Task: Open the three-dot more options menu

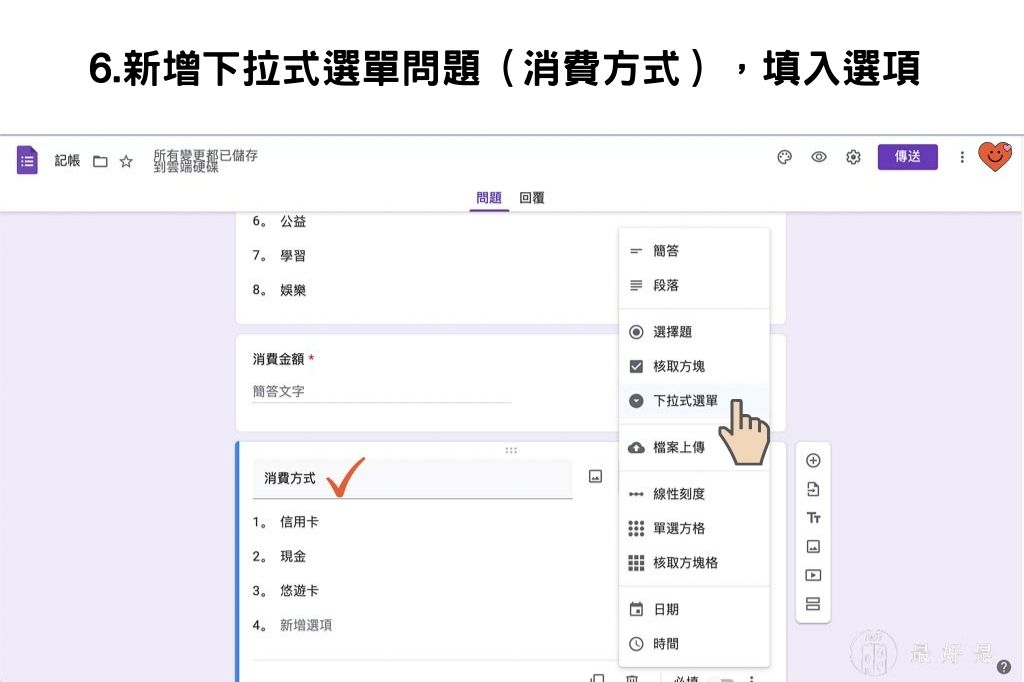Action: point(962,157)
